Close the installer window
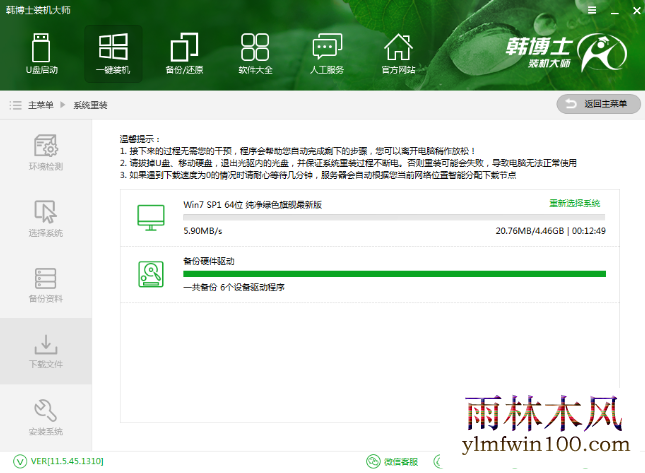This screenshot has width=645, height=473. pos(637,11)
